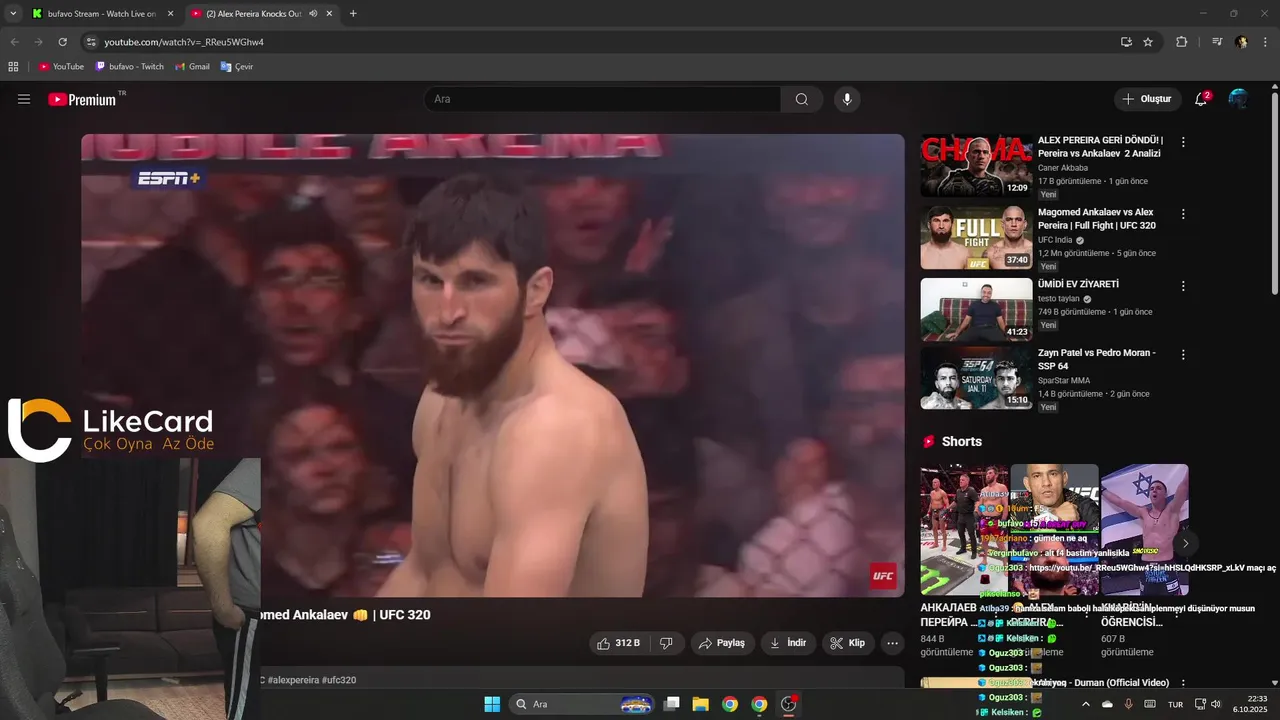The width and height of the screenshot is (1280, 720).
Task: Open YouTube bookmark in bookmarks bar
Action: pos(61,67)
